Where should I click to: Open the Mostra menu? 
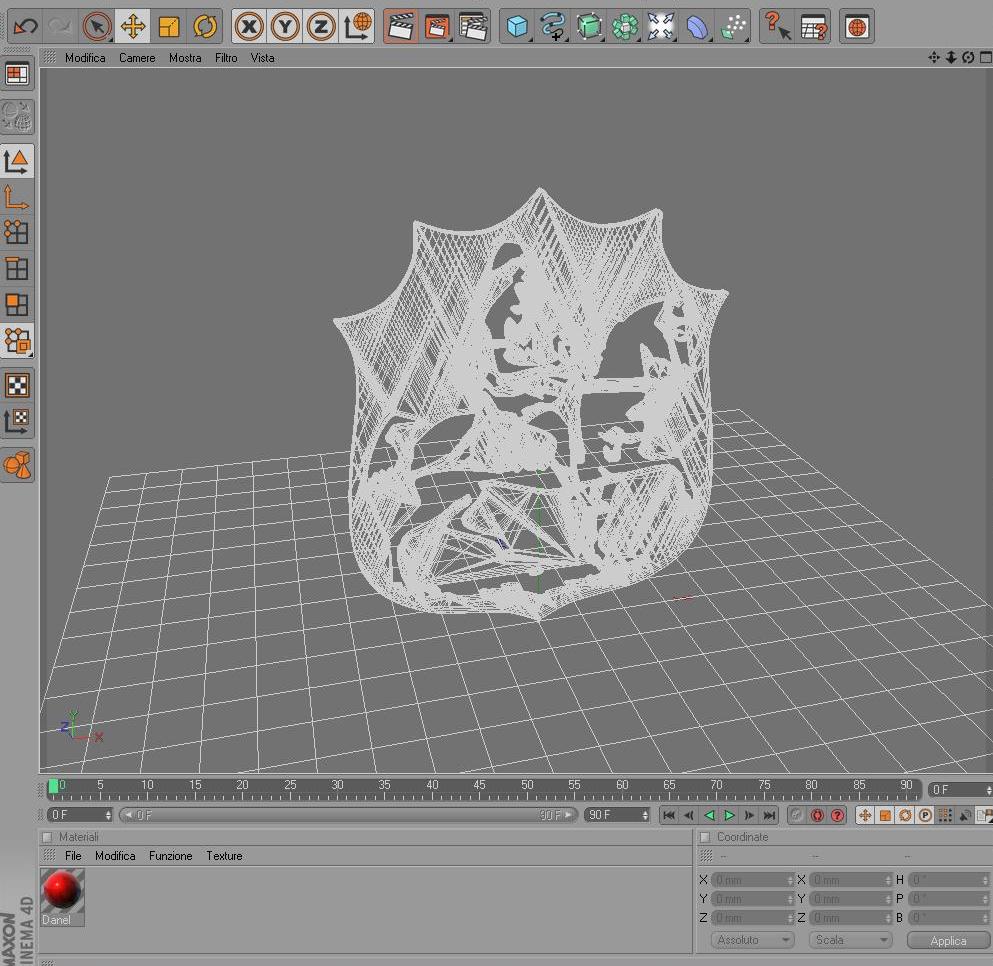click(185, 58)
